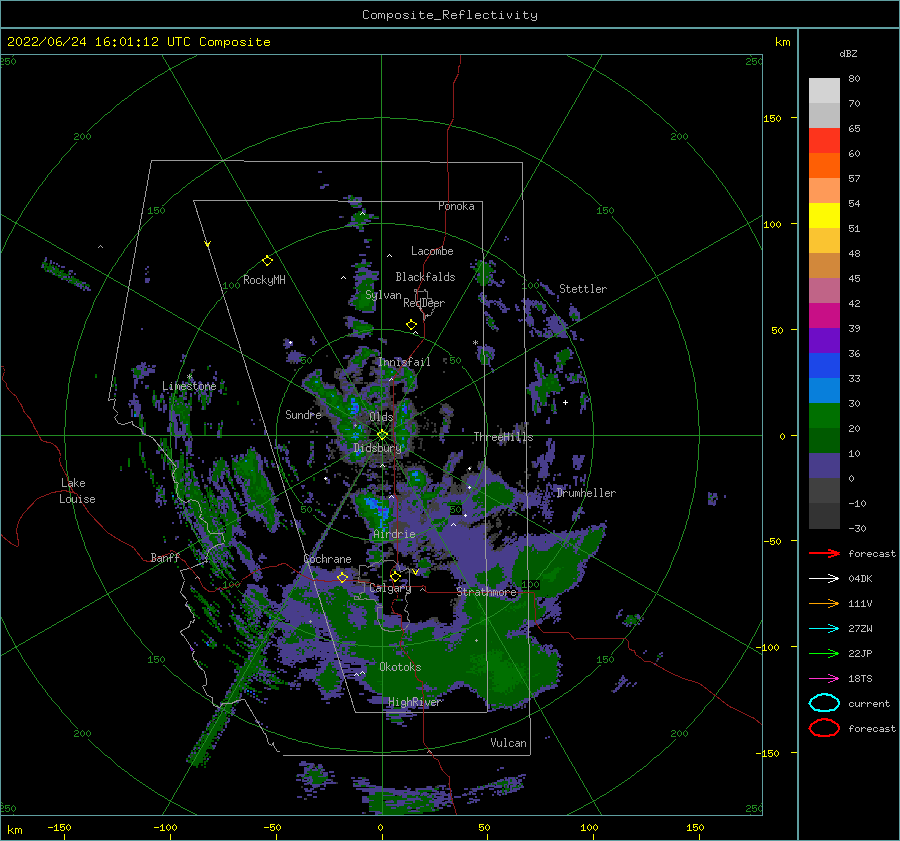The height and width of the screenshot is (841, 900).
Task: Click the RedDeer city label
Action: click(424, 303)
